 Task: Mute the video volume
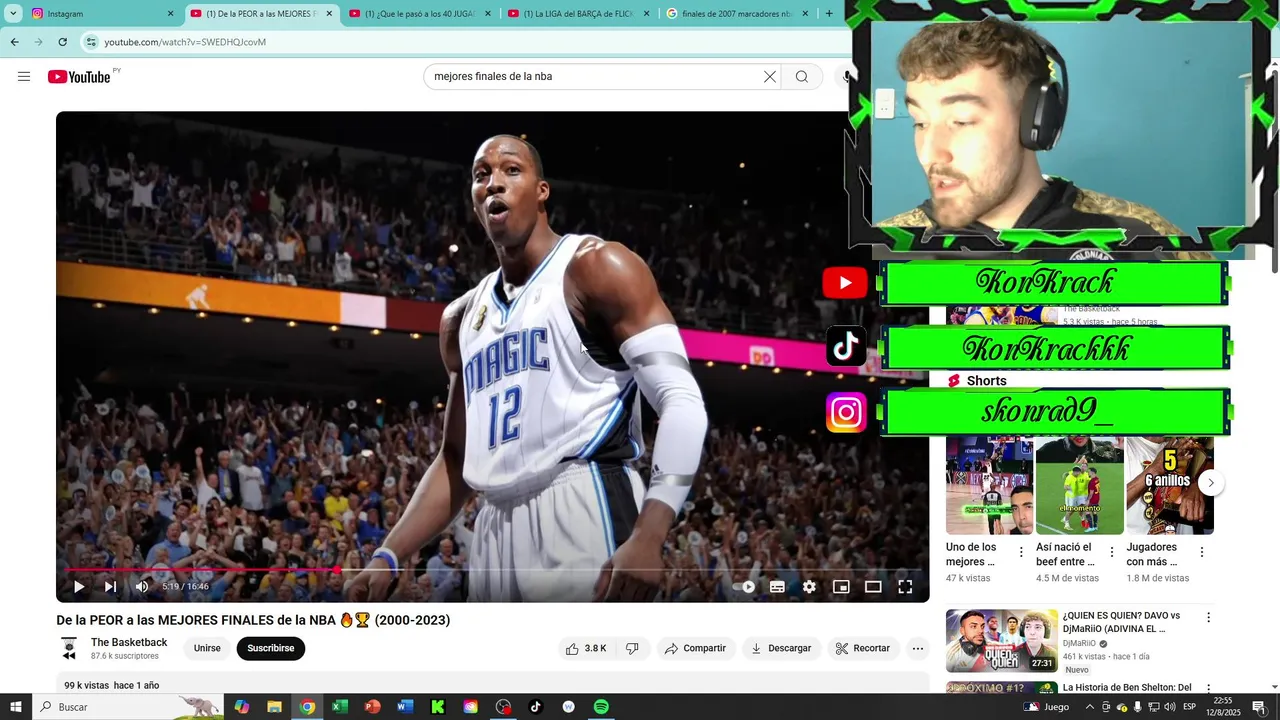click(142, 587)
